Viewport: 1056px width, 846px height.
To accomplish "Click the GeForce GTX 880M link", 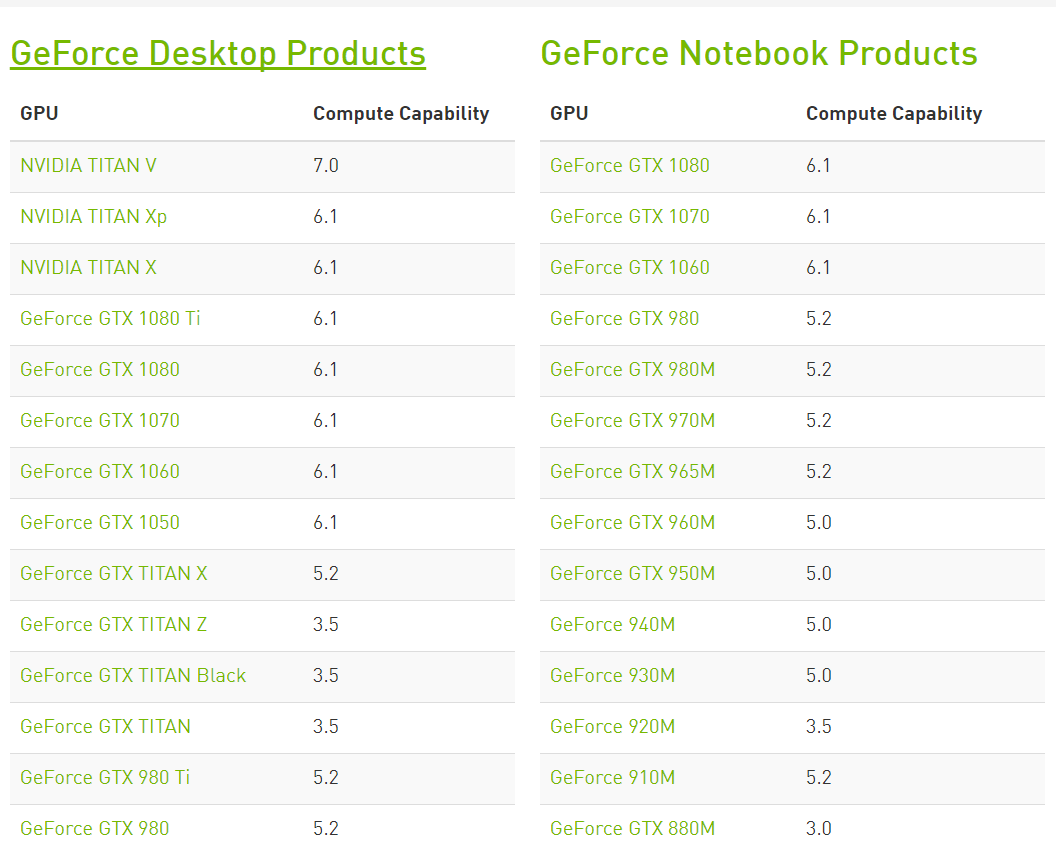I will 634,829.
